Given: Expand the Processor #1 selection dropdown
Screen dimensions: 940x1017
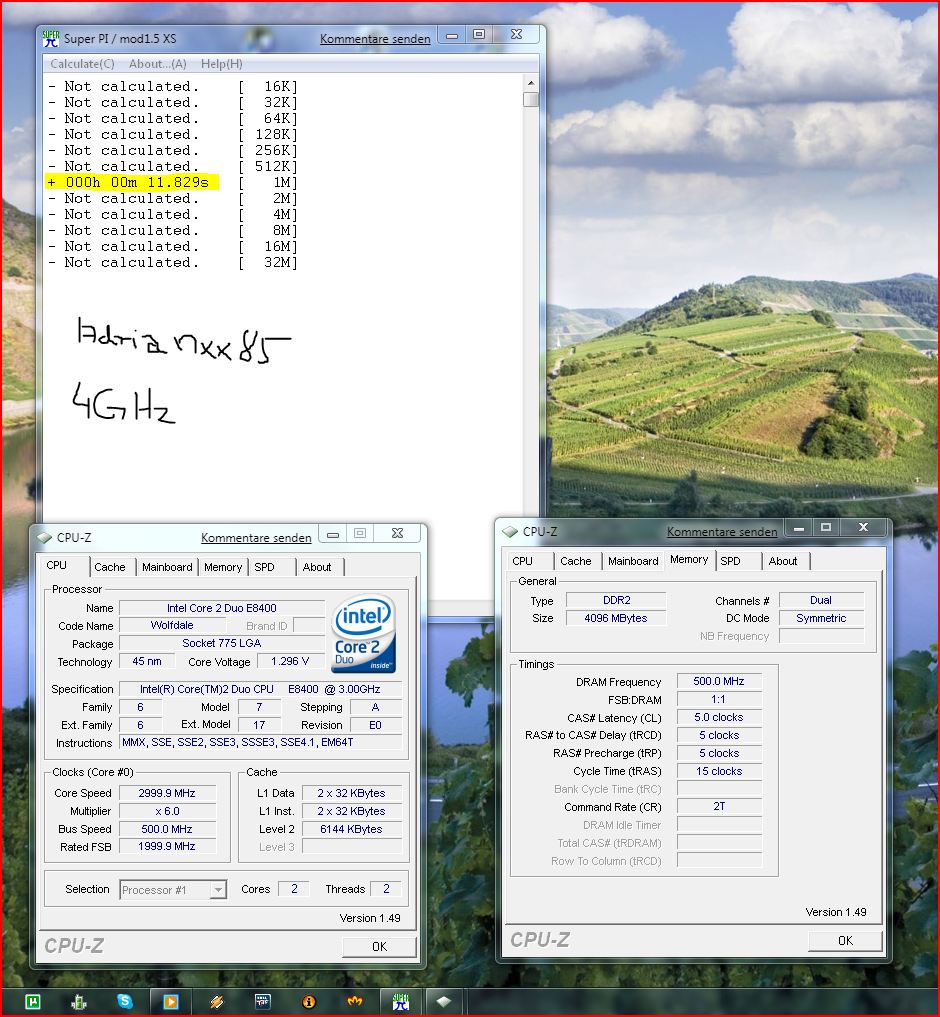Looking at the screenshot, I should (x=219, y=890).
